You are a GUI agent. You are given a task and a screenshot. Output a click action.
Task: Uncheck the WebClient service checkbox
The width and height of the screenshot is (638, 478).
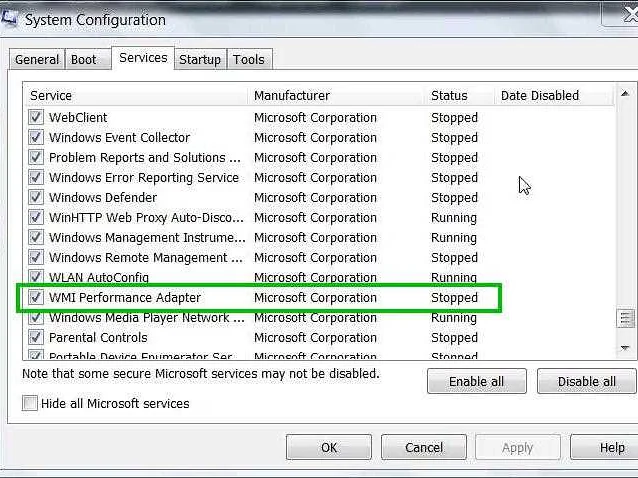click(x=36, y=118)
